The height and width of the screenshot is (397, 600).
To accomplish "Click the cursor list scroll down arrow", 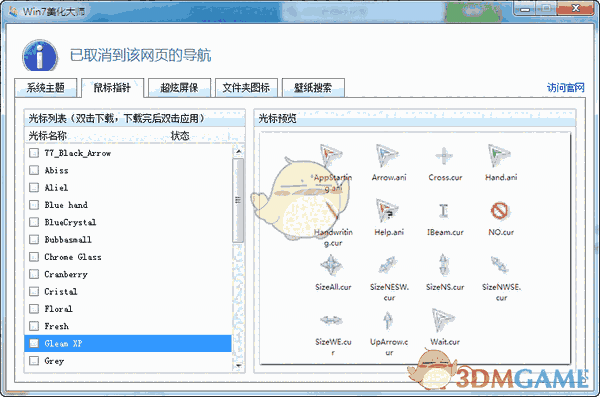I will click(238, 366).
